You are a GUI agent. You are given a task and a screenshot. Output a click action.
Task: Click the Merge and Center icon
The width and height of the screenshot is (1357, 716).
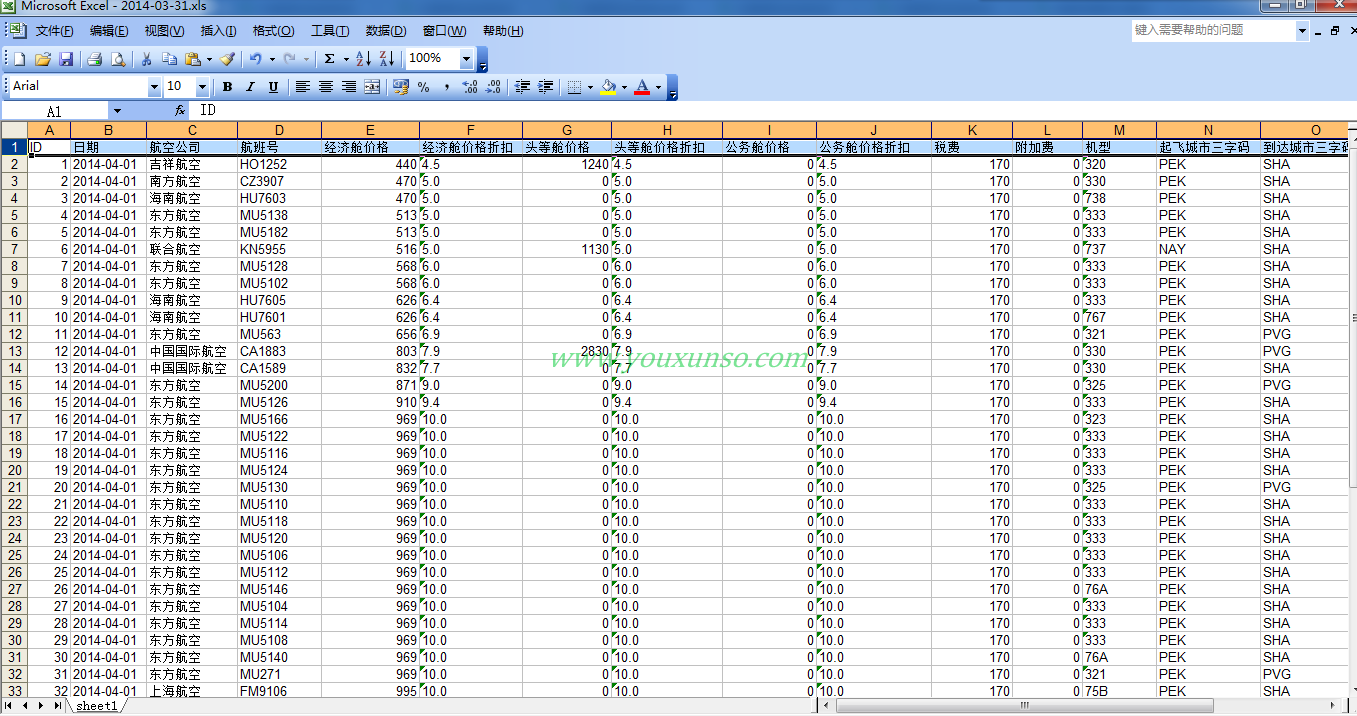pyautogui.click(x=372, y=87)
